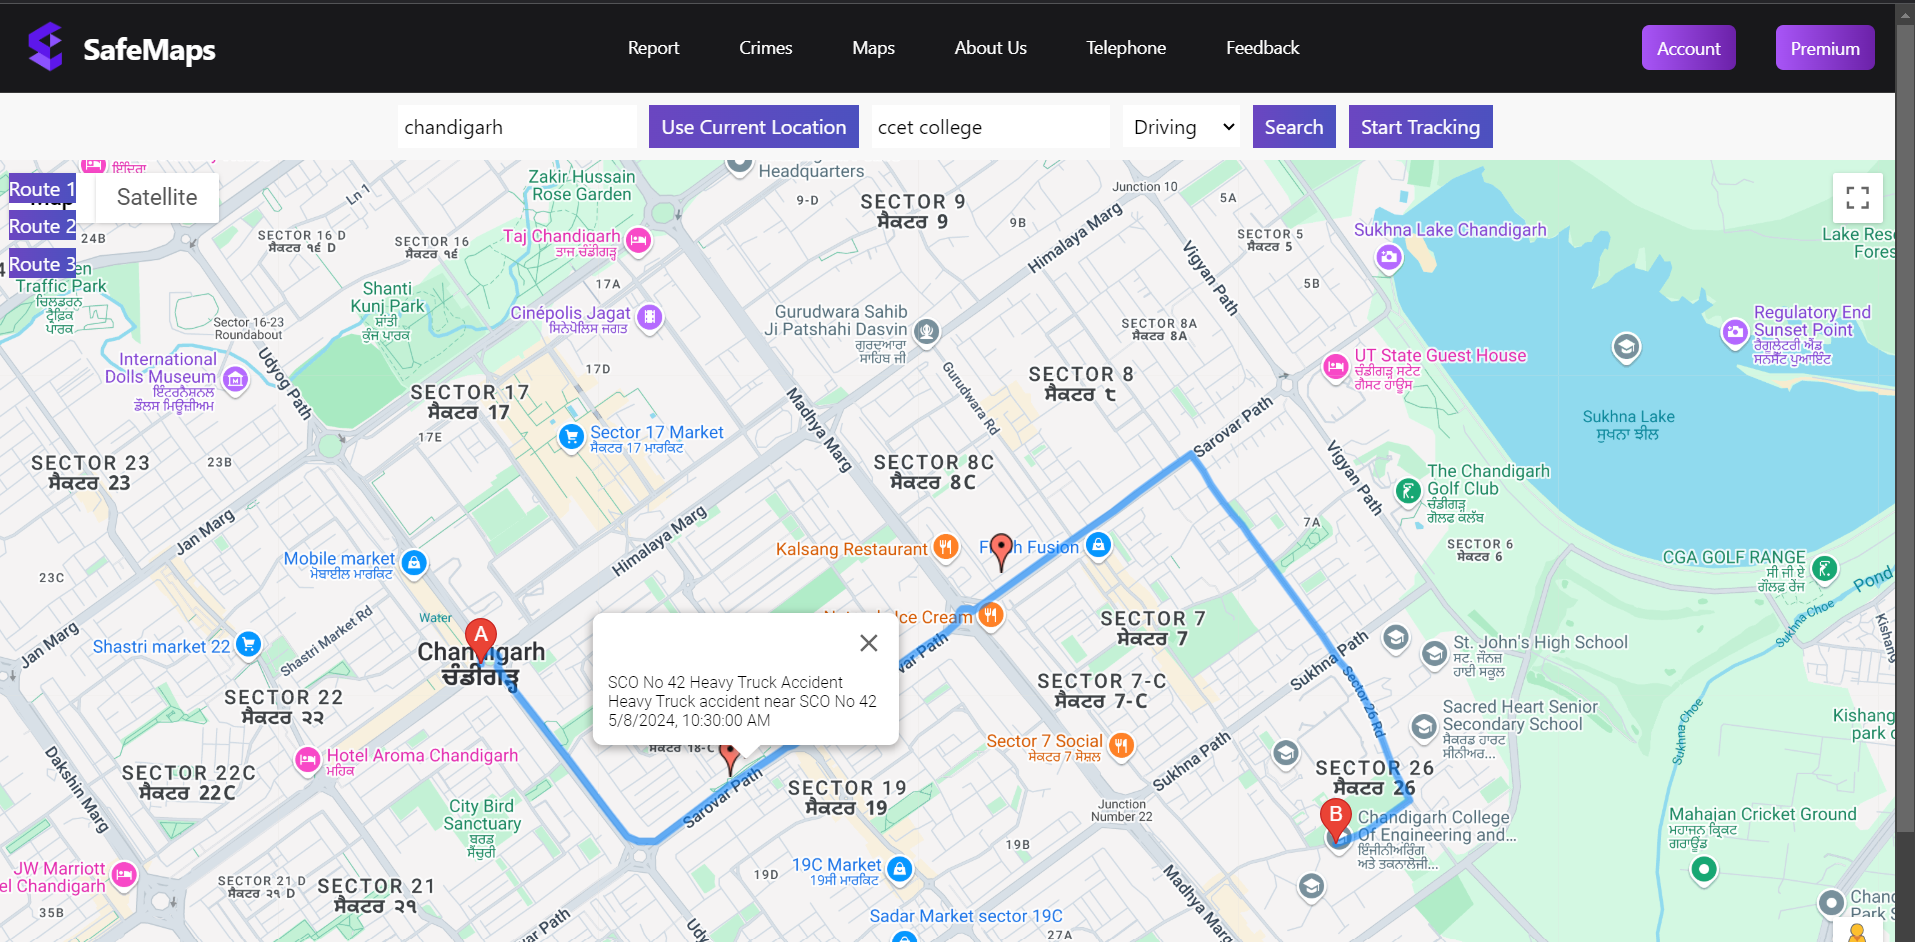This screenshot has height=942, width=1915.
Task: Click the Account button
Action: pos(1688,48)
